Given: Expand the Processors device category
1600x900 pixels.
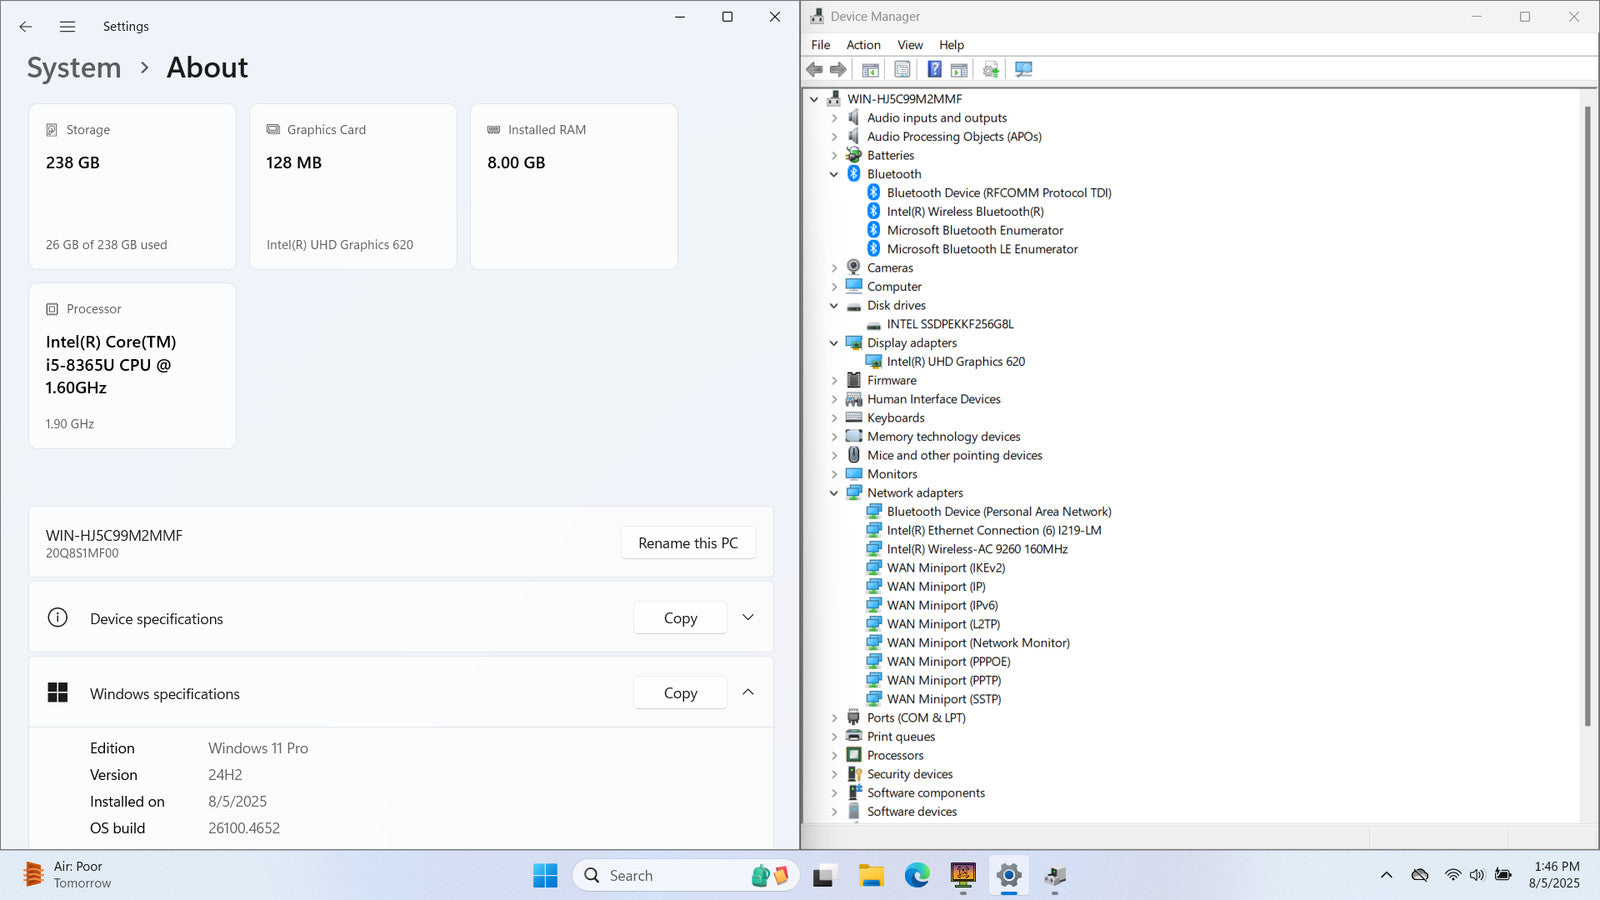Looking at the screenshot, I should click(x=834, y=756).
